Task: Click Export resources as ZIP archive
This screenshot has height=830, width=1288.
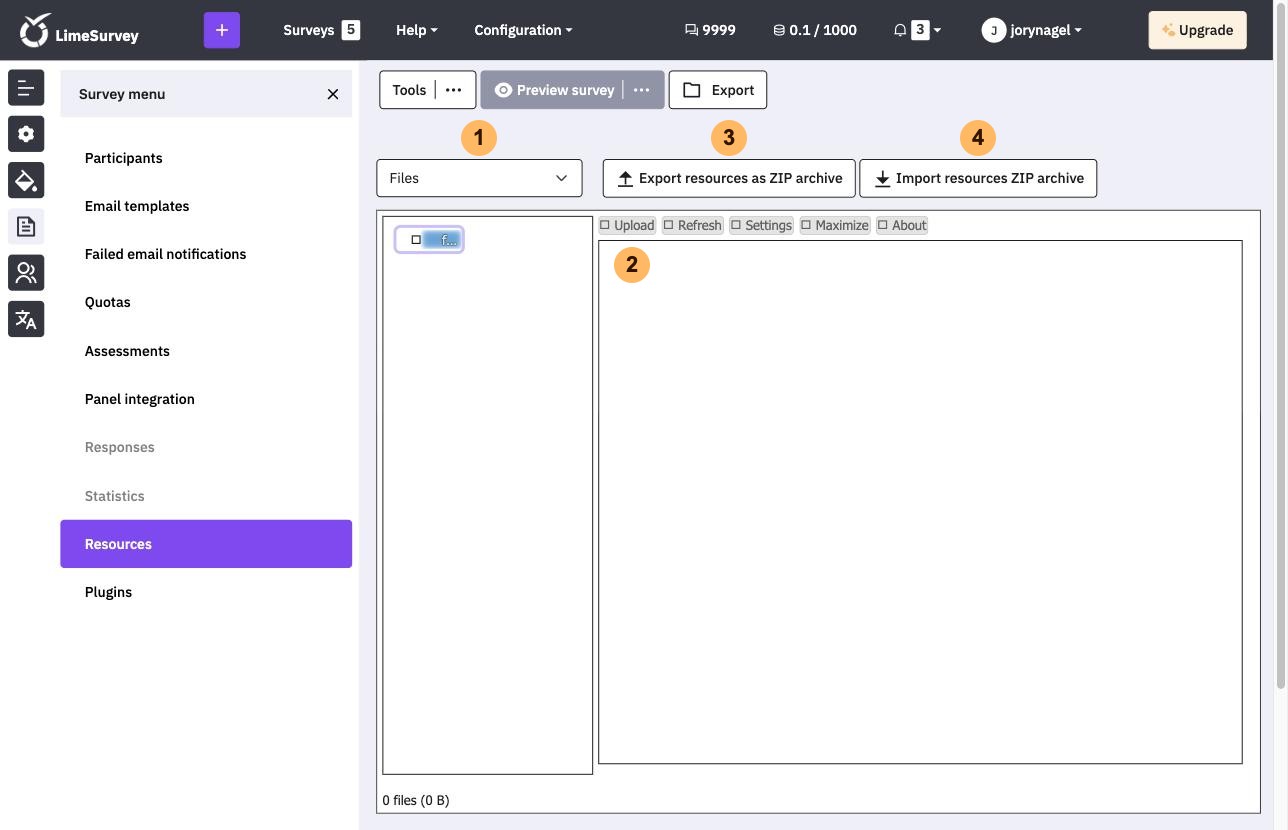Action: (729, 178)
